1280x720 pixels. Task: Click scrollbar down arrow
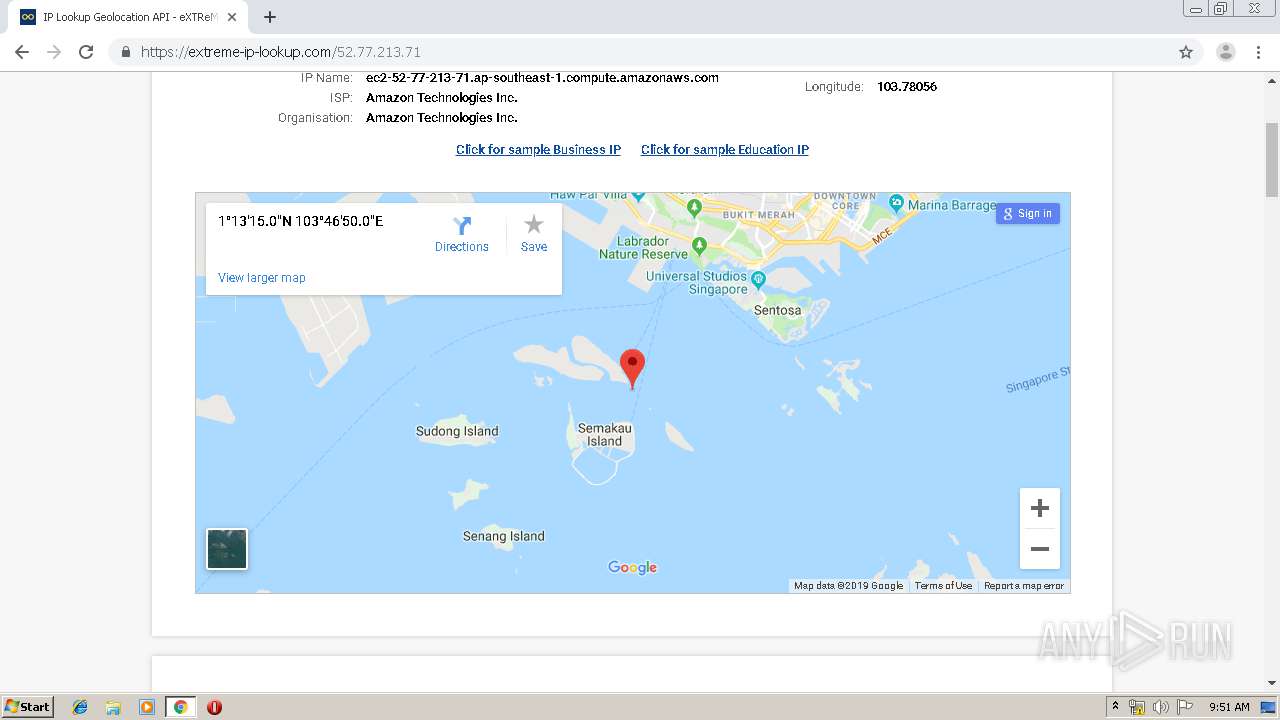(x=1272, y=683)
